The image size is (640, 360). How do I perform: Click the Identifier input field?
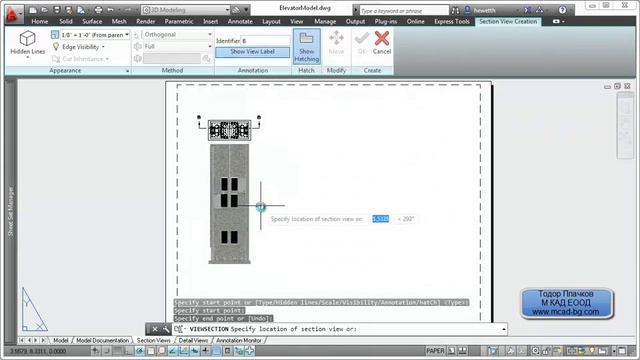pyautogui.click(x=265, y=40)
